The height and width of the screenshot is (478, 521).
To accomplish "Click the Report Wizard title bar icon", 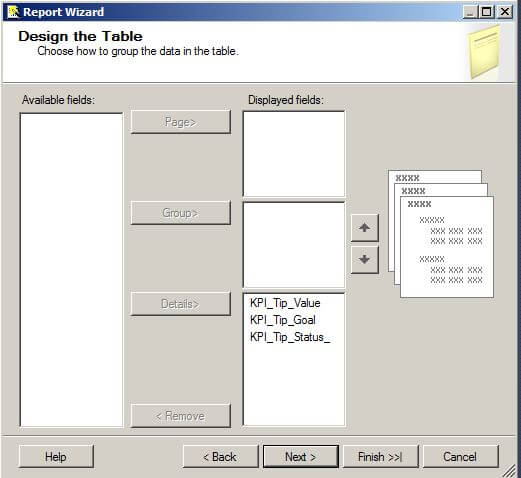I will coord(13,12).
